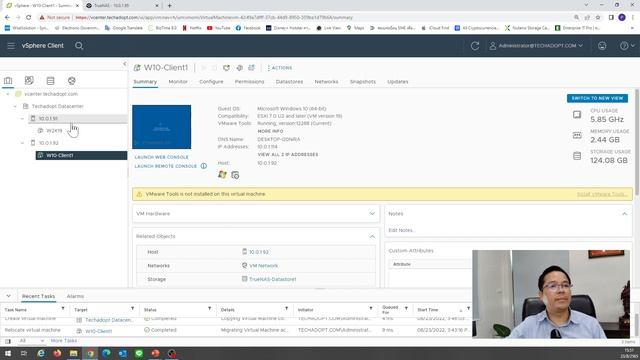
Task: Switch to Networking inventory view
Action: (x=72, y=80)
